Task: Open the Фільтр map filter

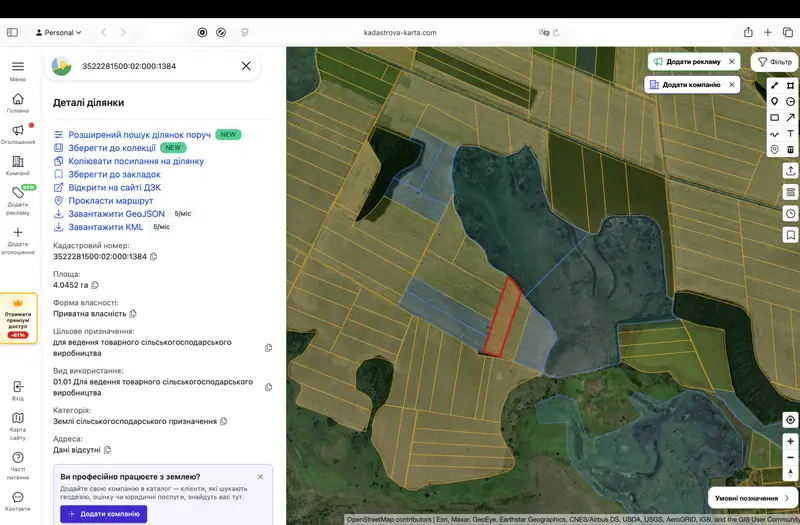Action: (x=775, y=62)
